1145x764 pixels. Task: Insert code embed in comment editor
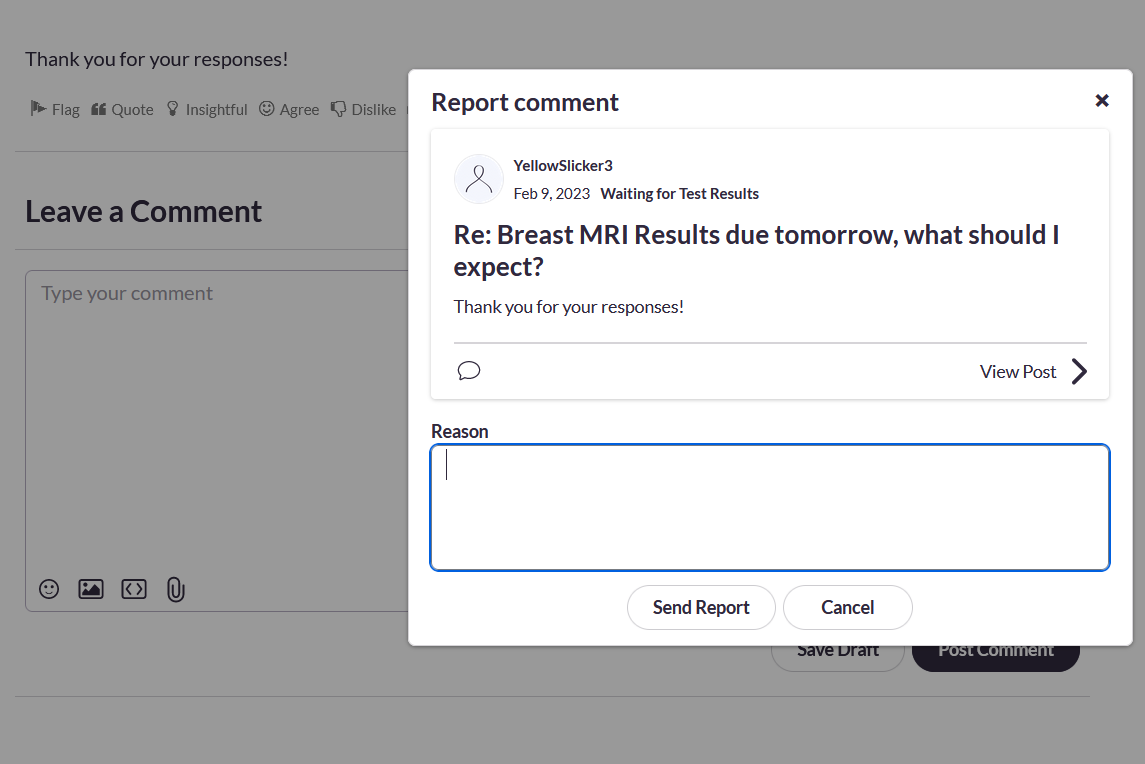134,589
